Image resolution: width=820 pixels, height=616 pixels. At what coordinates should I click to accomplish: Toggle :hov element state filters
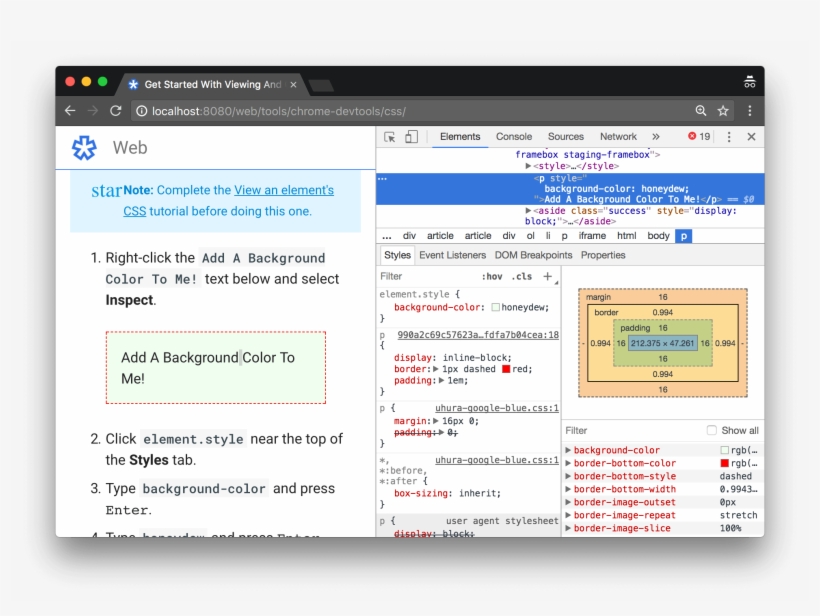click(x=494, y=276)
